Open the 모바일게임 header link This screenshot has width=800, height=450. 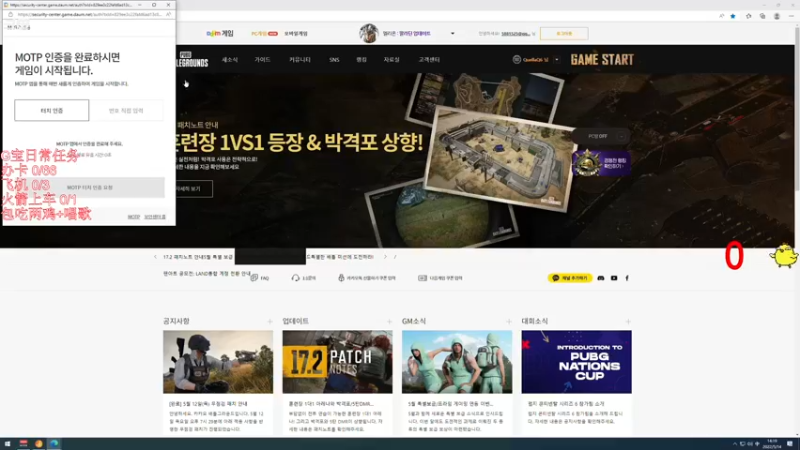pos(296,34)
